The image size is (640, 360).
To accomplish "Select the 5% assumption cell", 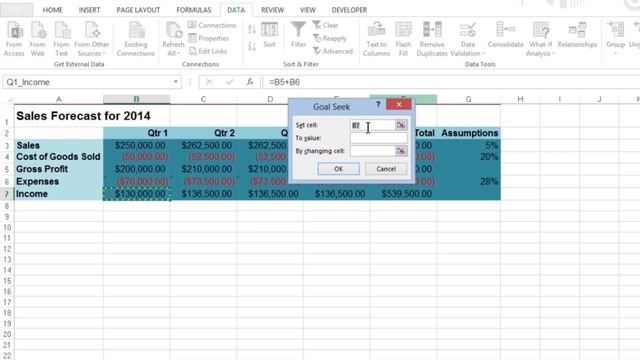I will [x=469, y=145].
